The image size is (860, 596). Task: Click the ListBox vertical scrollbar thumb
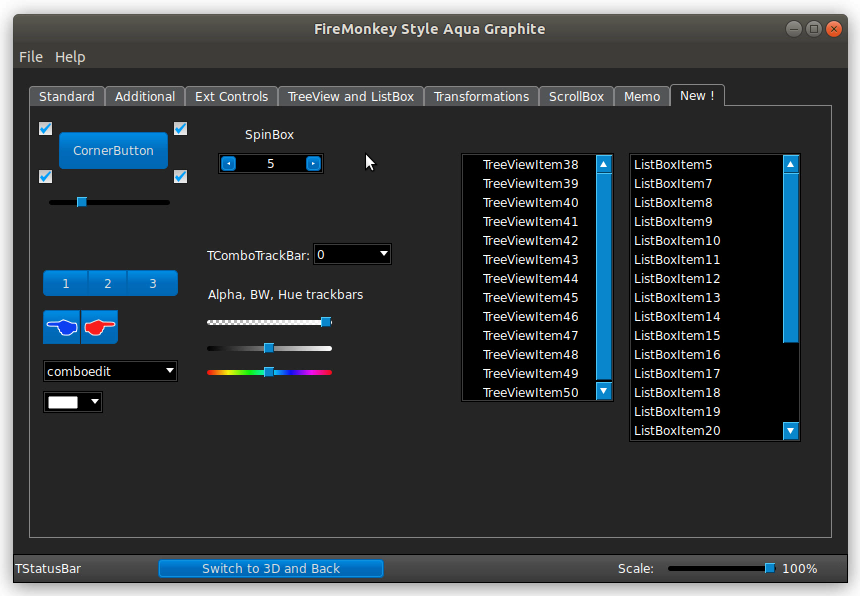[790, 258]
